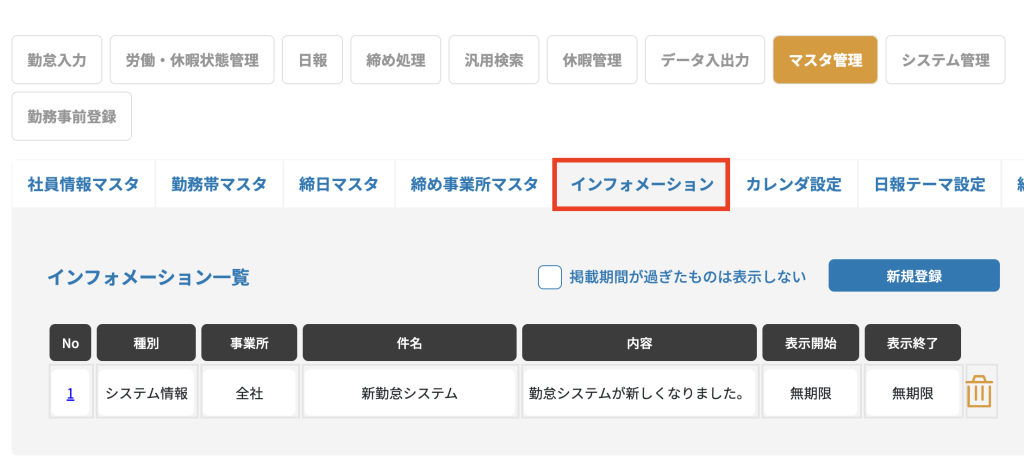Open 休暇管理 from the top menu
Image resolution: width=1024 pixels, height=474 pixels.
click(x=592, y=60)
